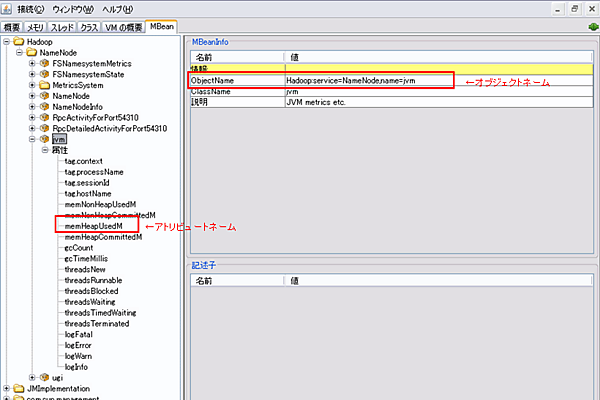Collapse the 属性 attributes node
Image resolution: width=600 pixels, height=400 pixels.
pos(45,150)
